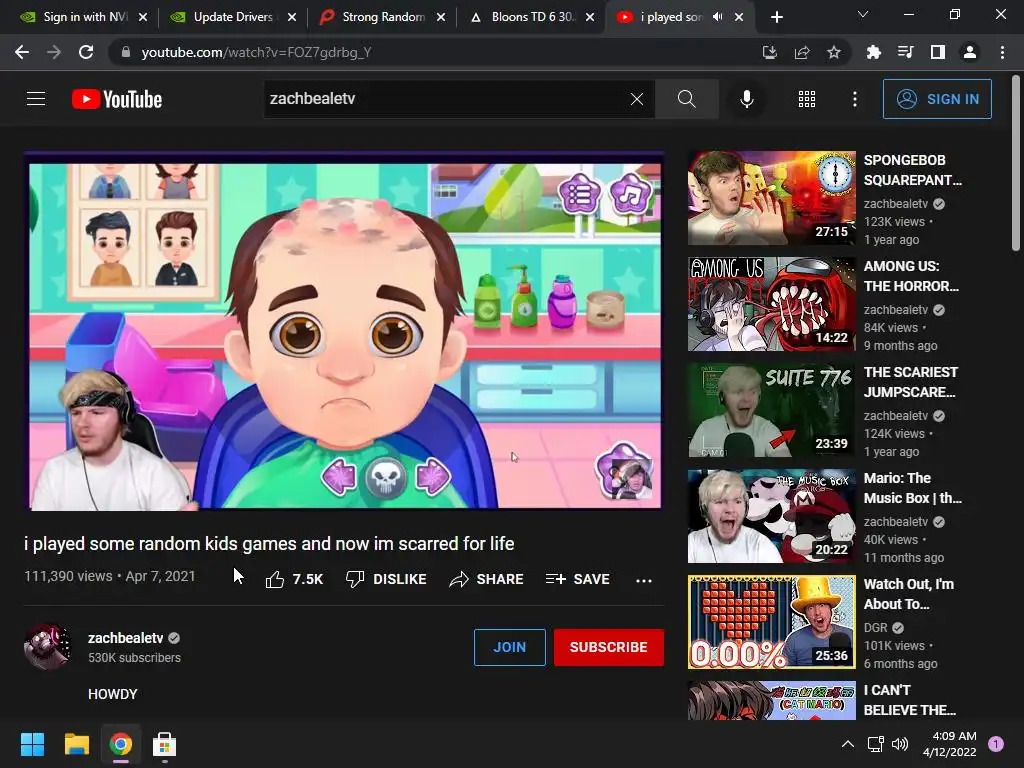Go back with browser back arrow
1024x768 pixels.
click(22, 52)
